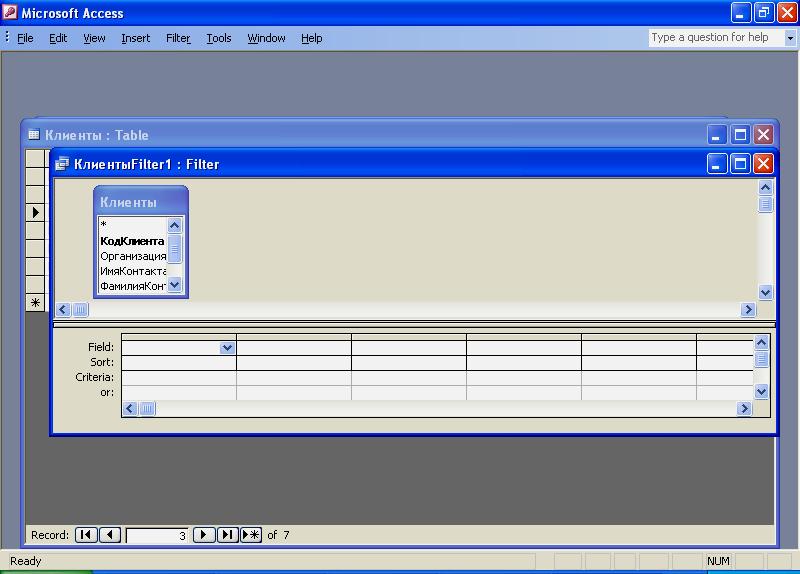This screenshot has height=574, width=800.
Task: Open the Filter menu
Action: pyautogui.click(x=178, y=38)
